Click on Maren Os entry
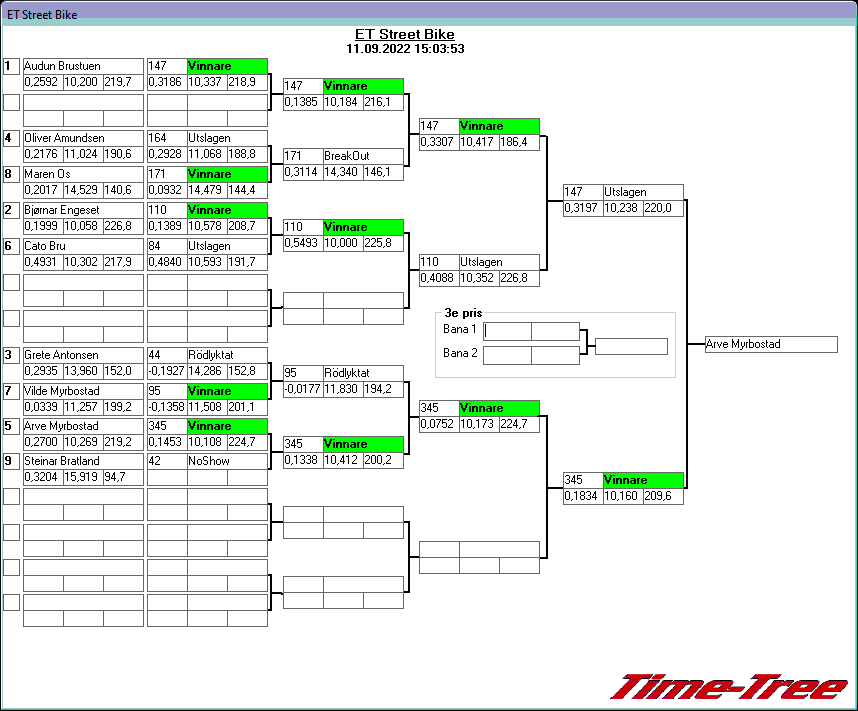Screen dimensions: 858x711 [83, 174]
